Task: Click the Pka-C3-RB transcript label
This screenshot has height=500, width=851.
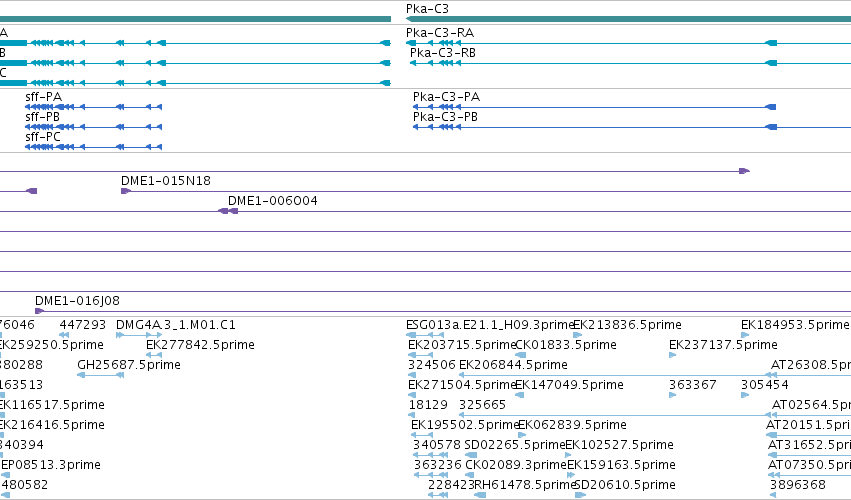Action: [442, 53]
